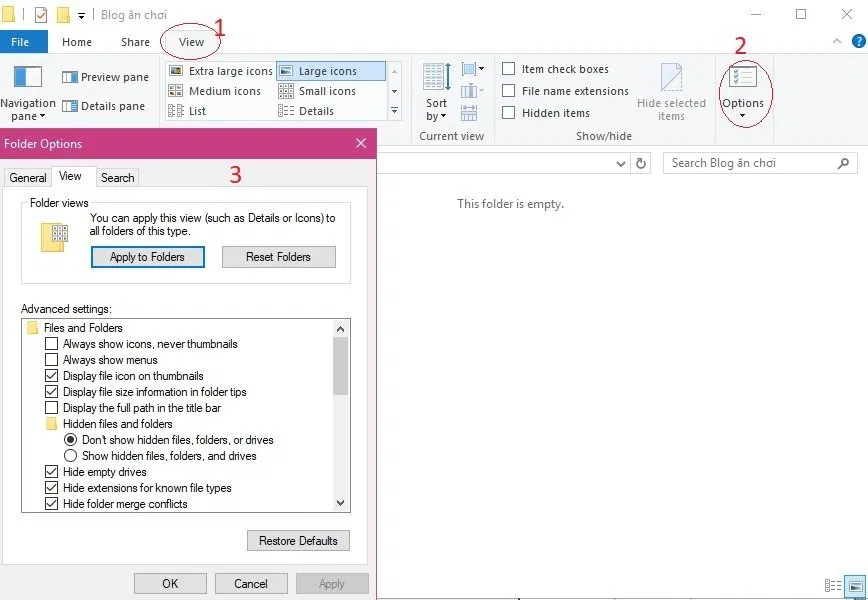Enable the File name extensions checkbox

(x=508, y=91)
